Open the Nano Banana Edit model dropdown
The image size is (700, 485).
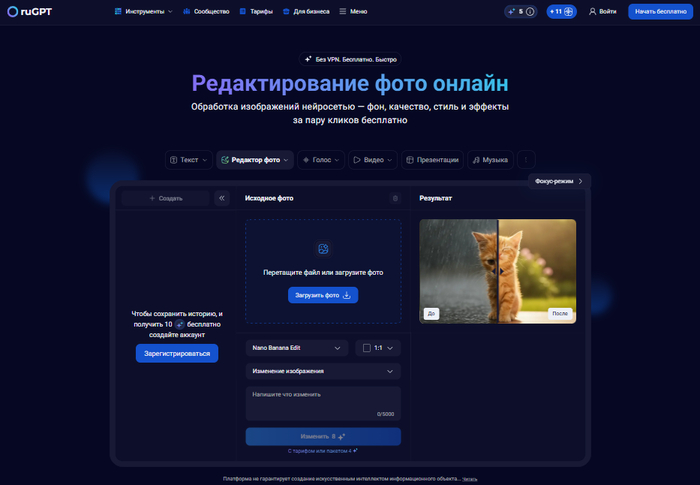click(297, 348)
